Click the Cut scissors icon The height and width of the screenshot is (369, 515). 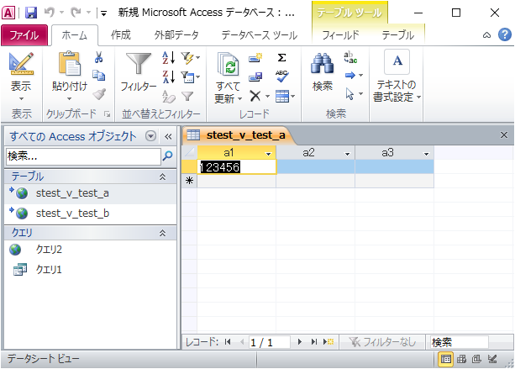click(99, 57)
